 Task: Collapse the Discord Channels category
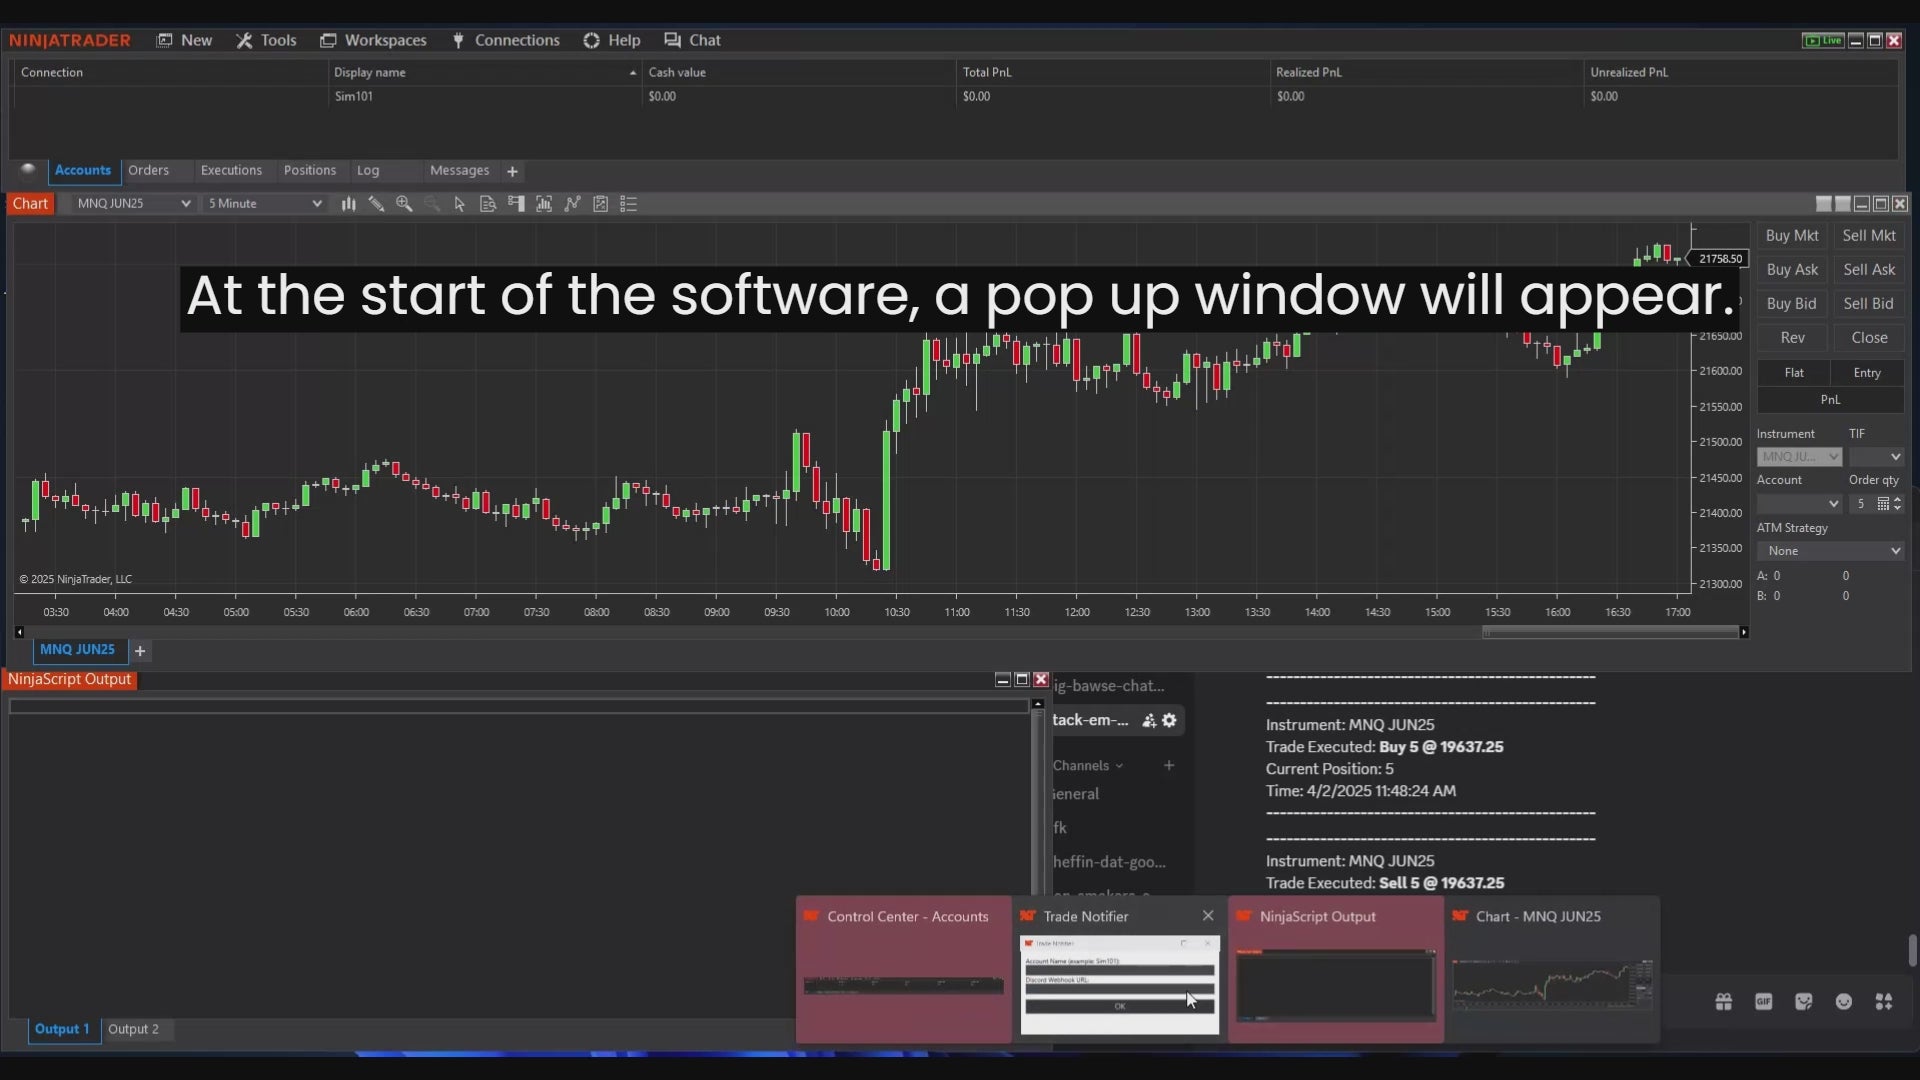click(1088, 765)
